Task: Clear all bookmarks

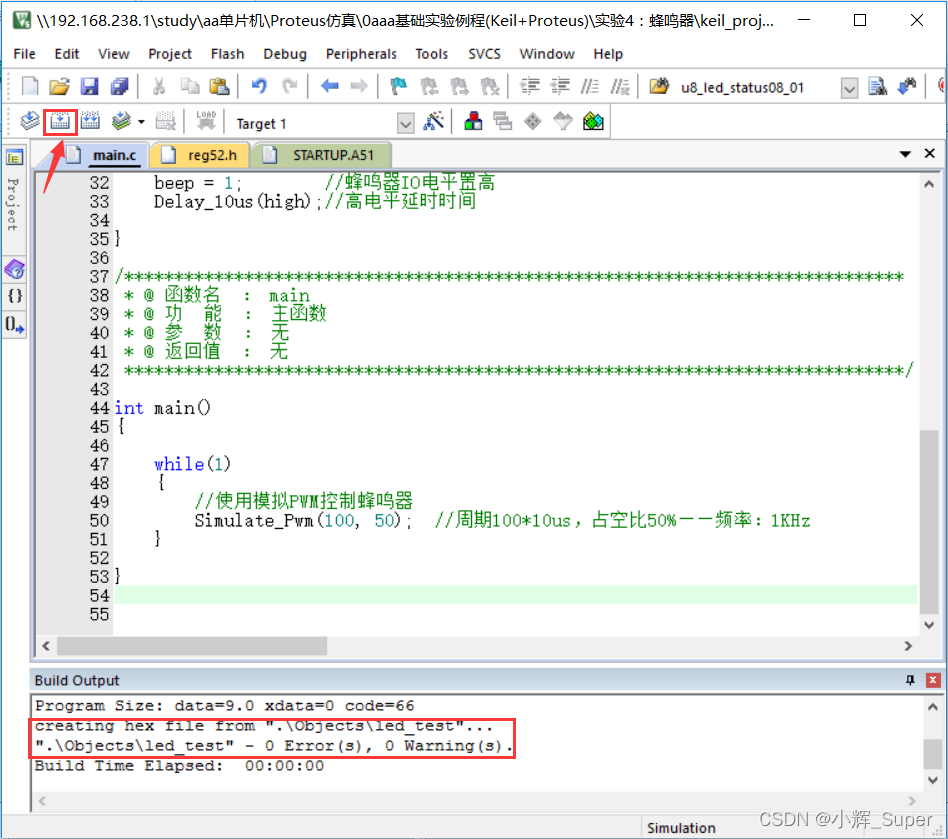Action: 489,86
